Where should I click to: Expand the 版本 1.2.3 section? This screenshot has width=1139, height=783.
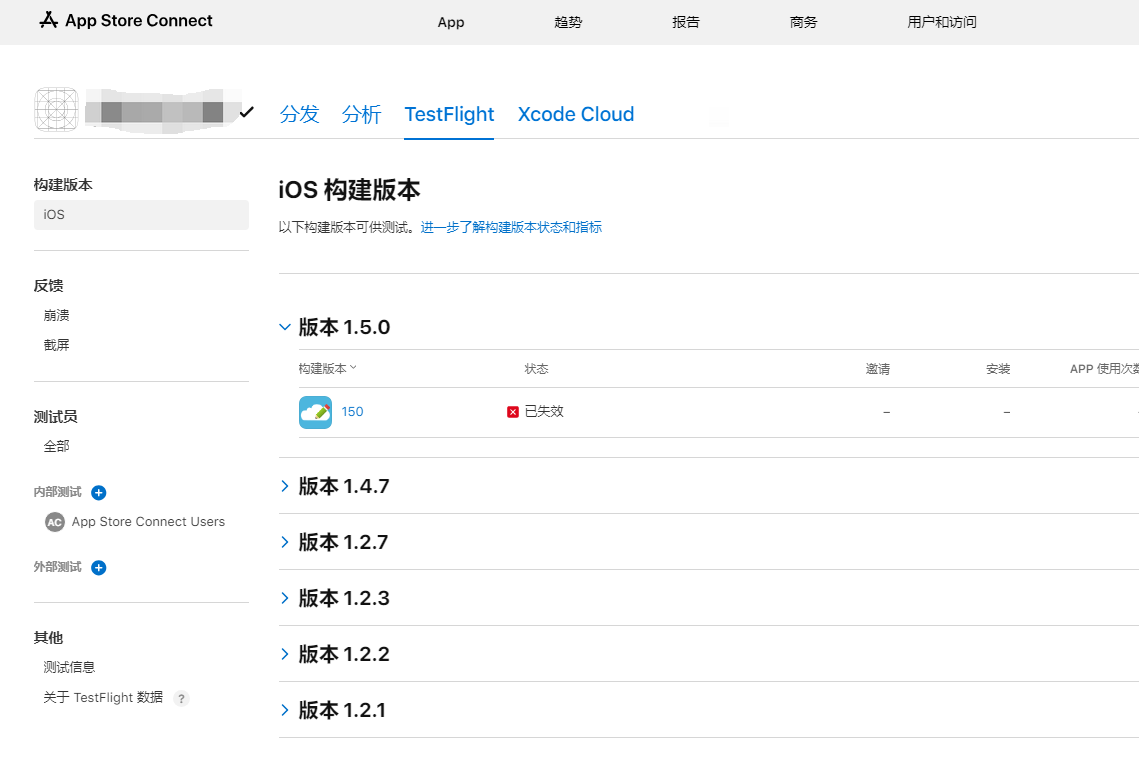click(285, 598)
